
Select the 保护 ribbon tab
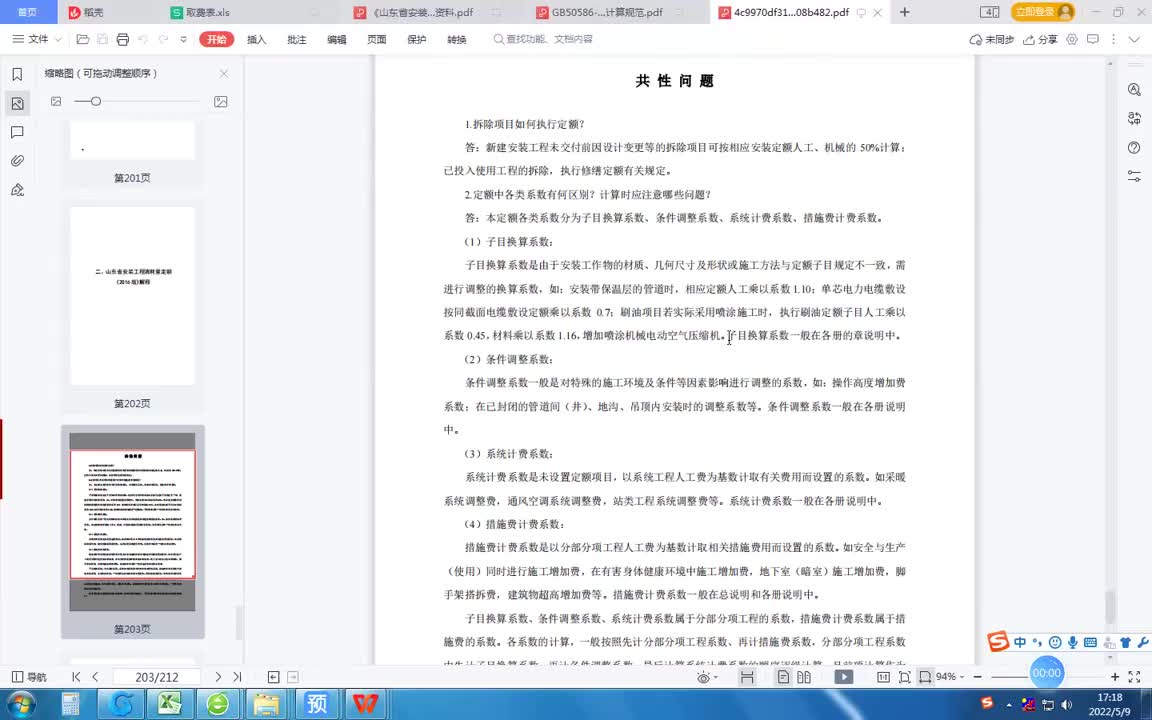(417, 40)
